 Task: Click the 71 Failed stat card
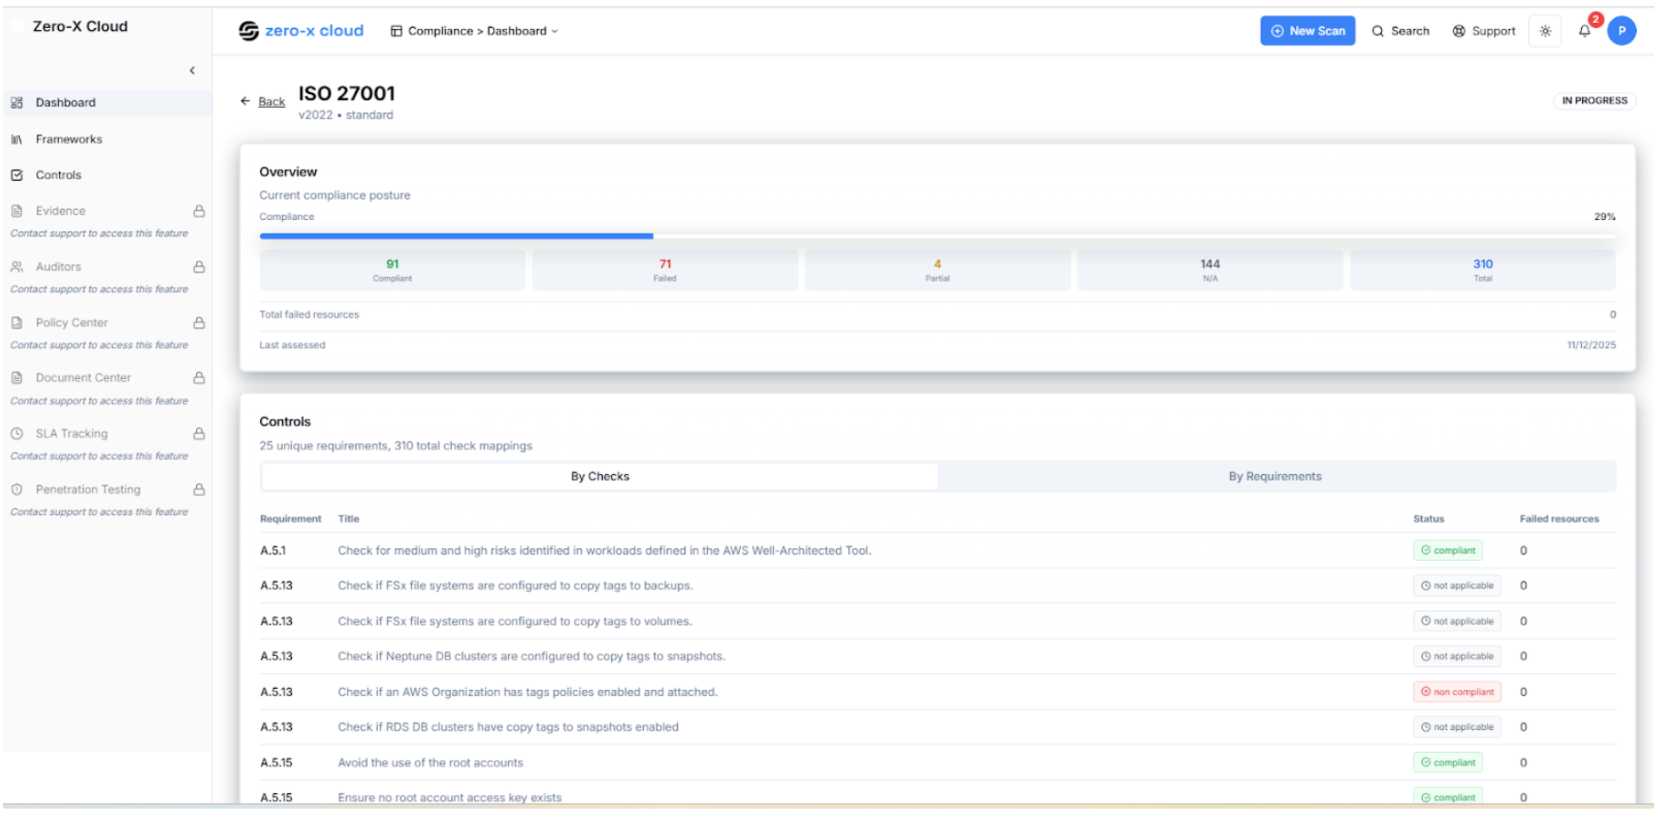(x=665, y=270)
